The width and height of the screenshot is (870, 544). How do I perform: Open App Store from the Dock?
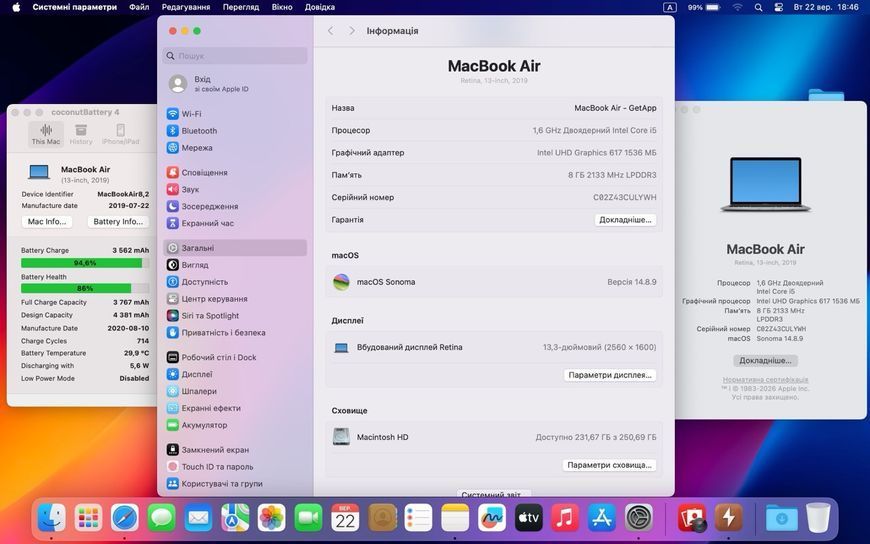601,518
